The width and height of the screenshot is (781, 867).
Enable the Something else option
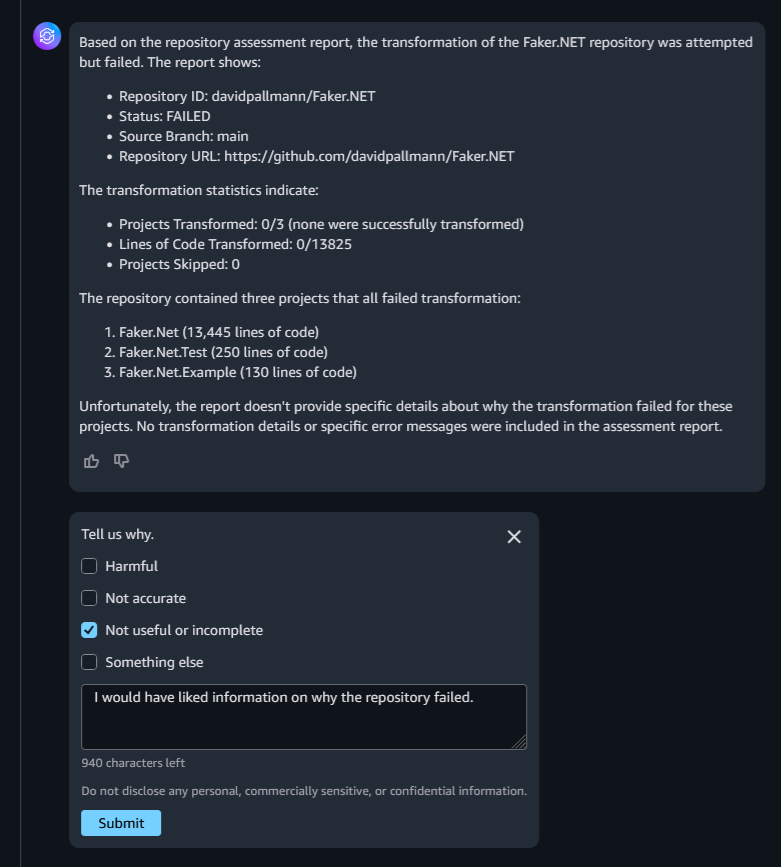coord(89,662)
